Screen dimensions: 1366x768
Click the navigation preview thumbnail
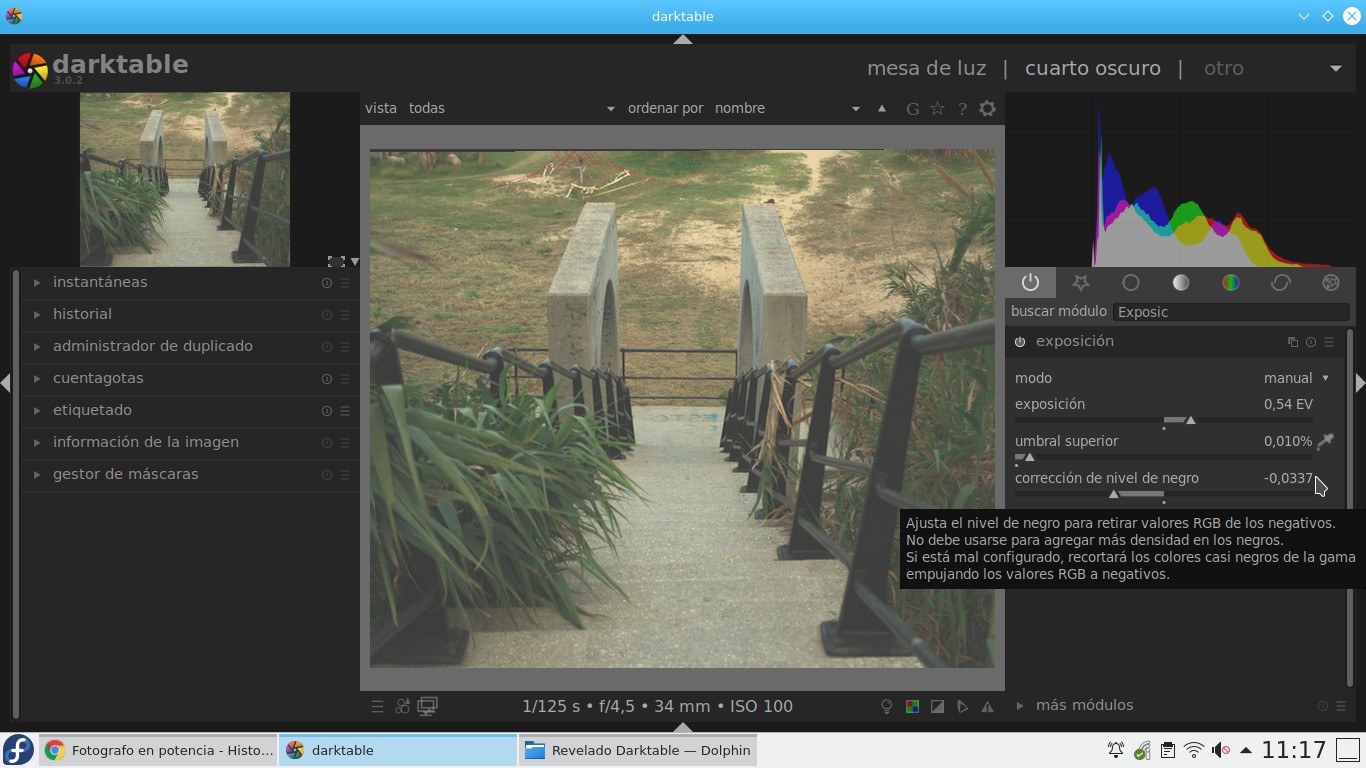[185, 179]
